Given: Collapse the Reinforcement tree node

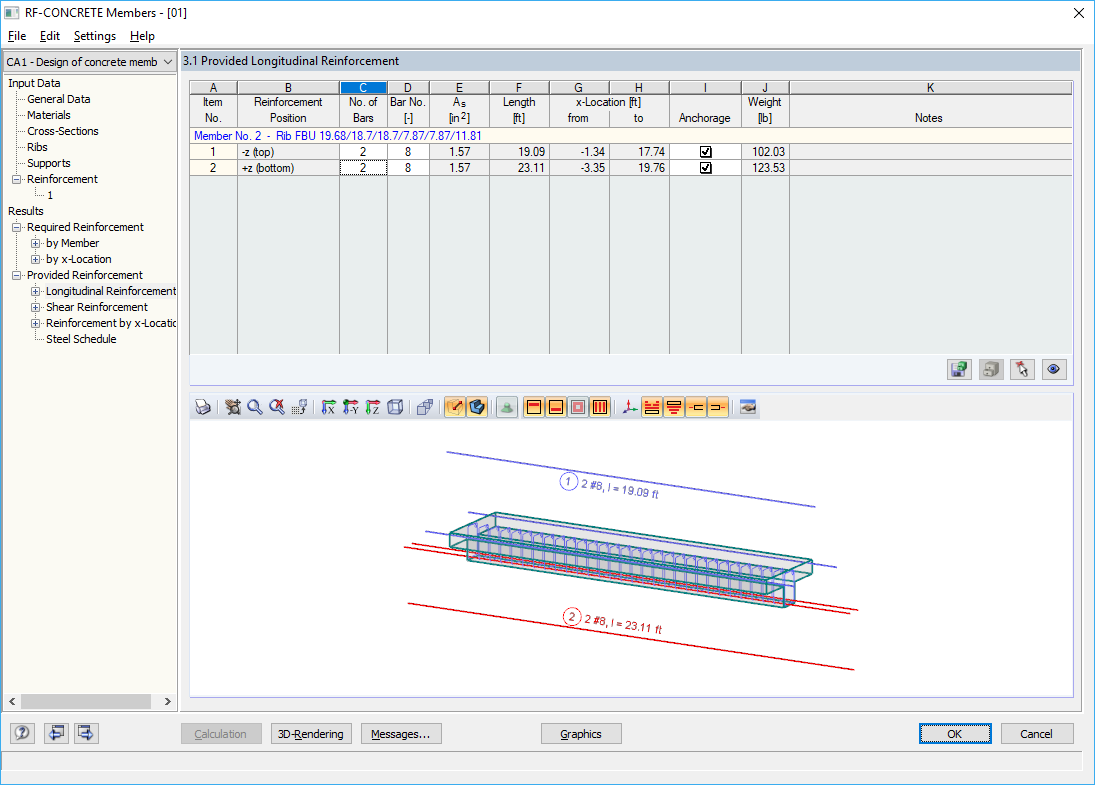Looking at the screenshot, I should [16, 179].
